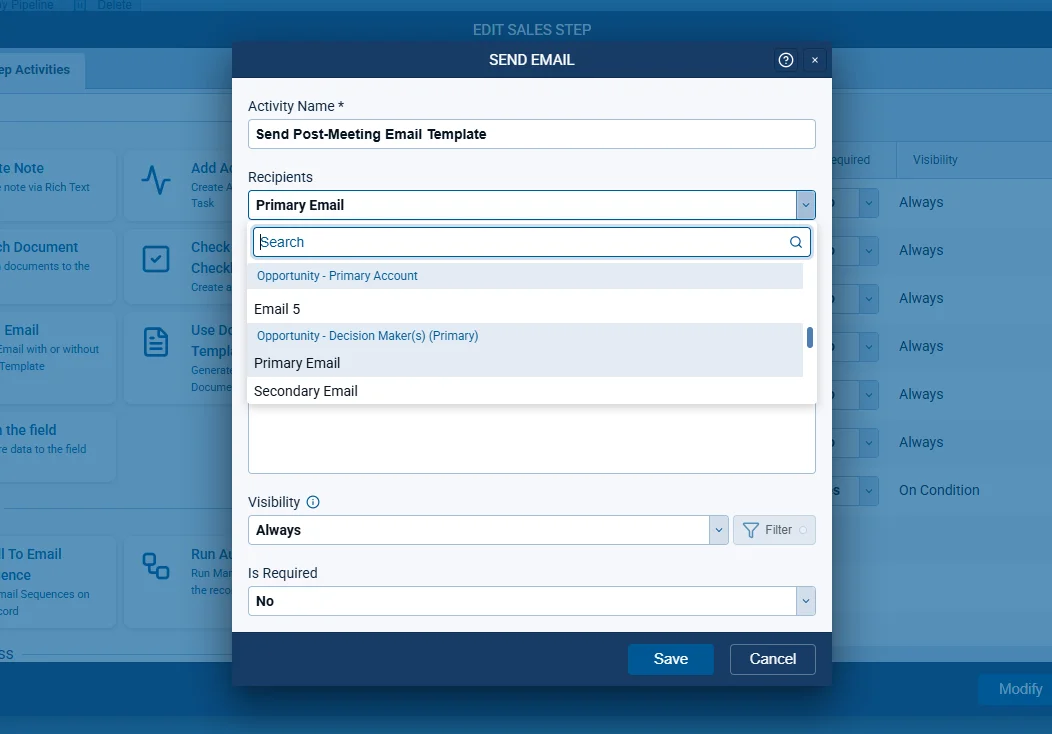This screenshot has width=1052, height=734.
Task: Open the Email activity card in background
Action: (57, 358)
